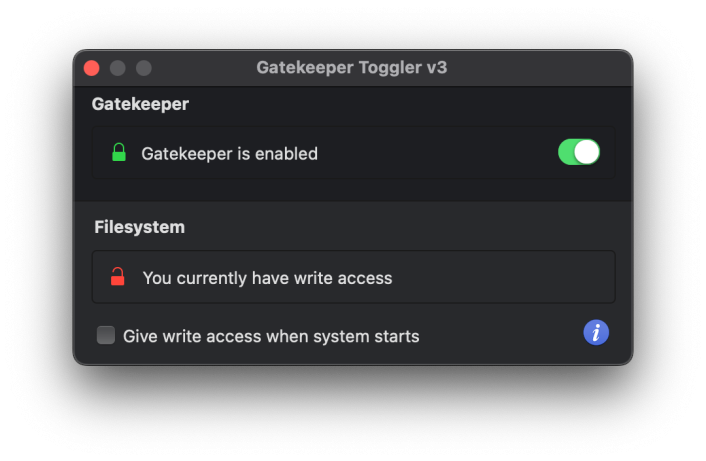
Task: Click the 'Give write access when system starts' label
Action: [271, 336]
